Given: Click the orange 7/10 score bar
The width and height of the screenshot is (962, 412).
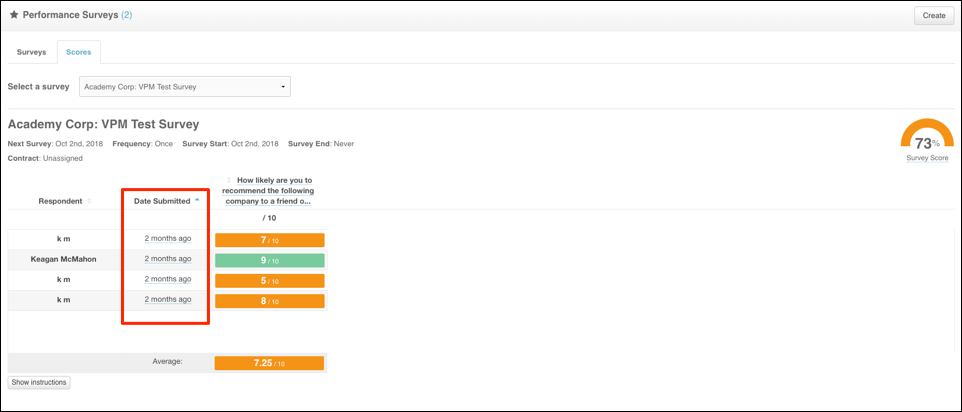Looking at the screenshot, I should click(x=269, y=240).
